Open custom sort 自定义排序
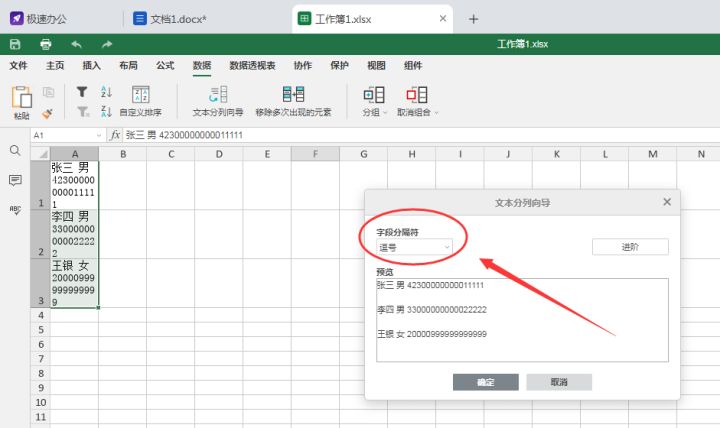Screen dimensions: 720x428 (141, 101)
